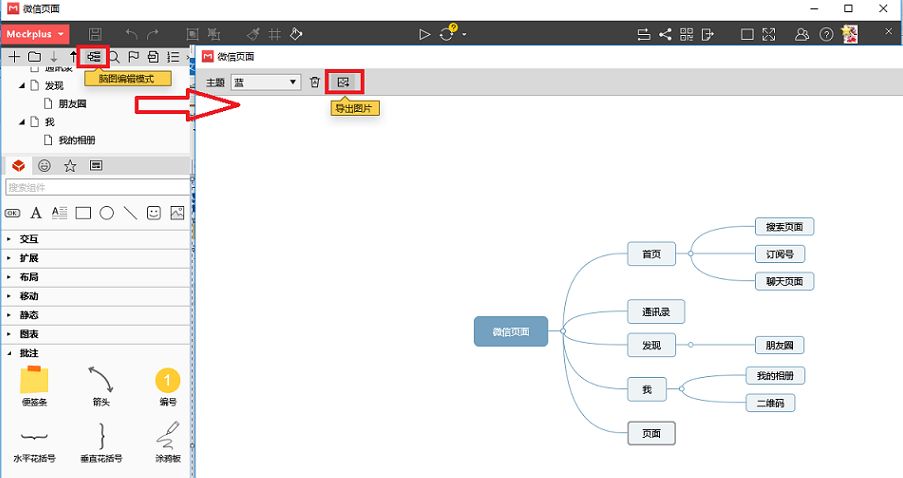Switch to the smiley icons tab

pos(44,166)
